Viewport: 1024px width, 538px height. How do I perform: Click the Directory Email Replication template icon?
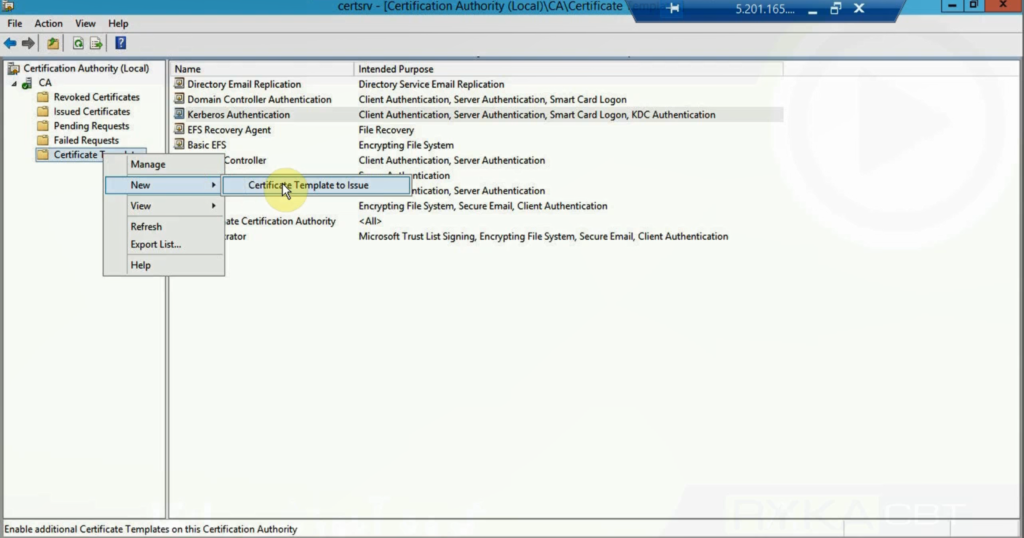click(179, 84)
